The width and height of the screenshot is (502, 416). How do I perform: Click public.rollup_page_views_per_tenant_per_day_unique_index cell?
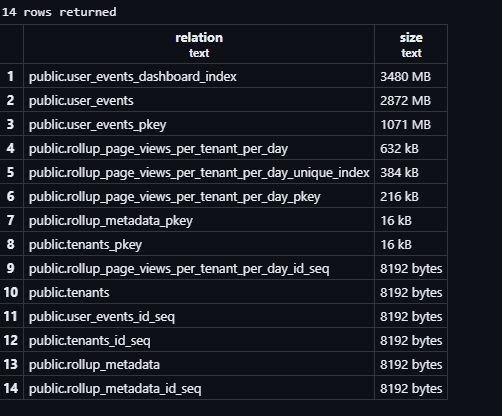click(x=199, y=172)
